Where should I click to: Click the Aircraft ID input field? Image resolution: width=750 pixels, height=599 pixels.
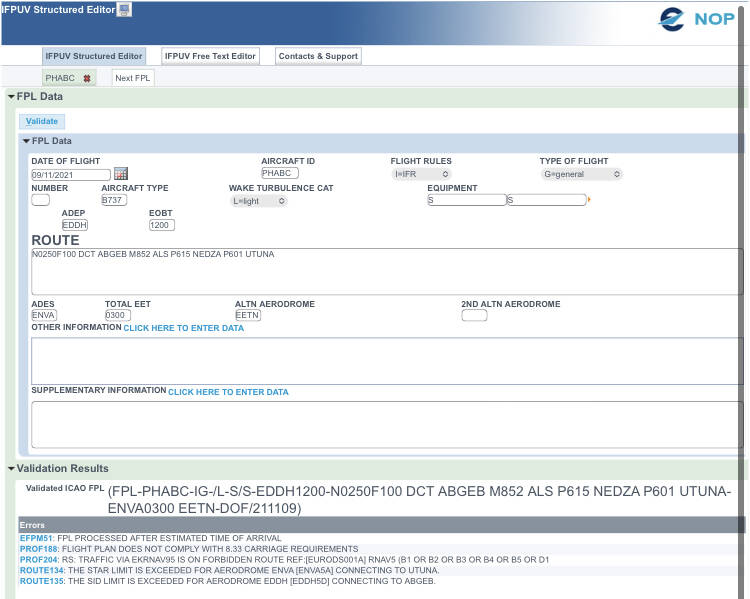[279, 174]
